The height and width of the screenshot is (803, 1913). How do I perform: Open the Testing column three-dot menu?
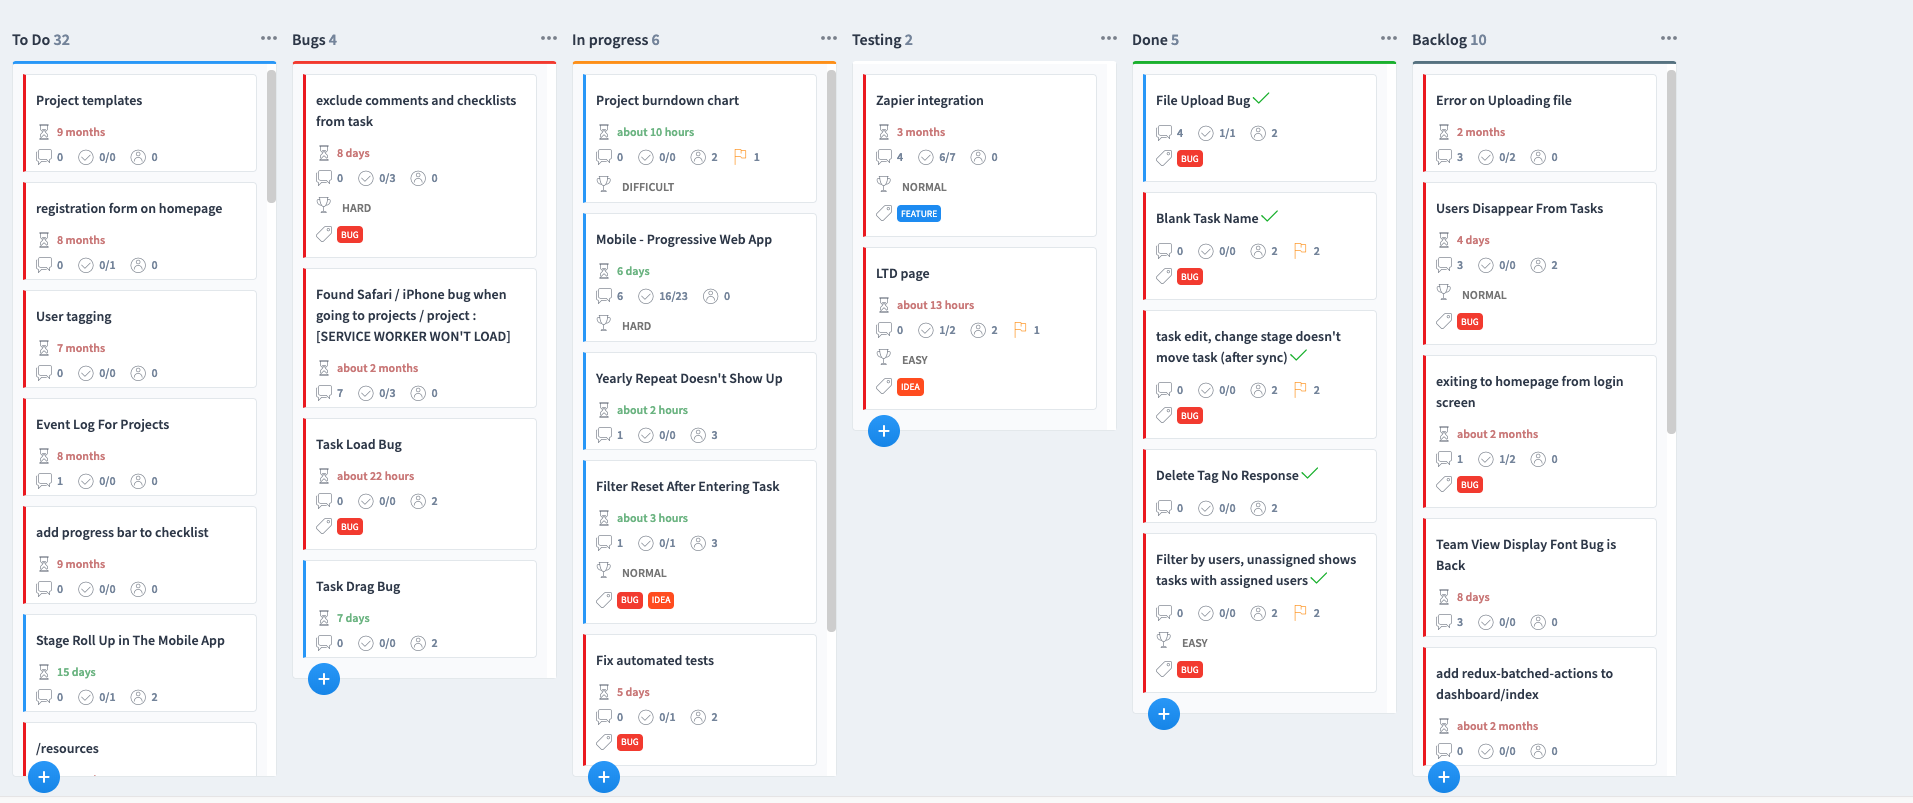[x=1108, y=38]
